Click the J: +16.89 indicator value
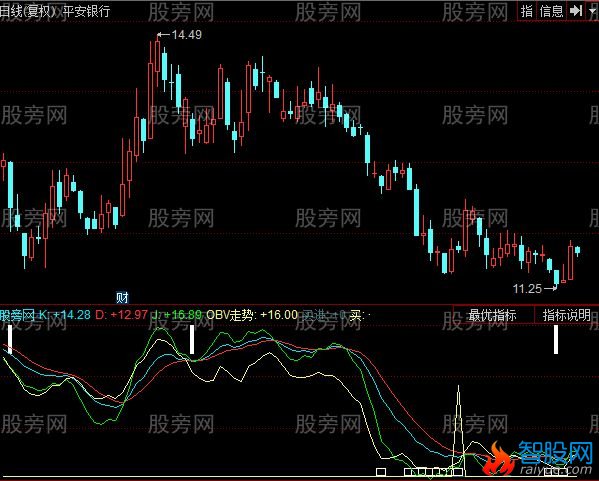This screenshot has width=599, height=481. coord(176,315)
